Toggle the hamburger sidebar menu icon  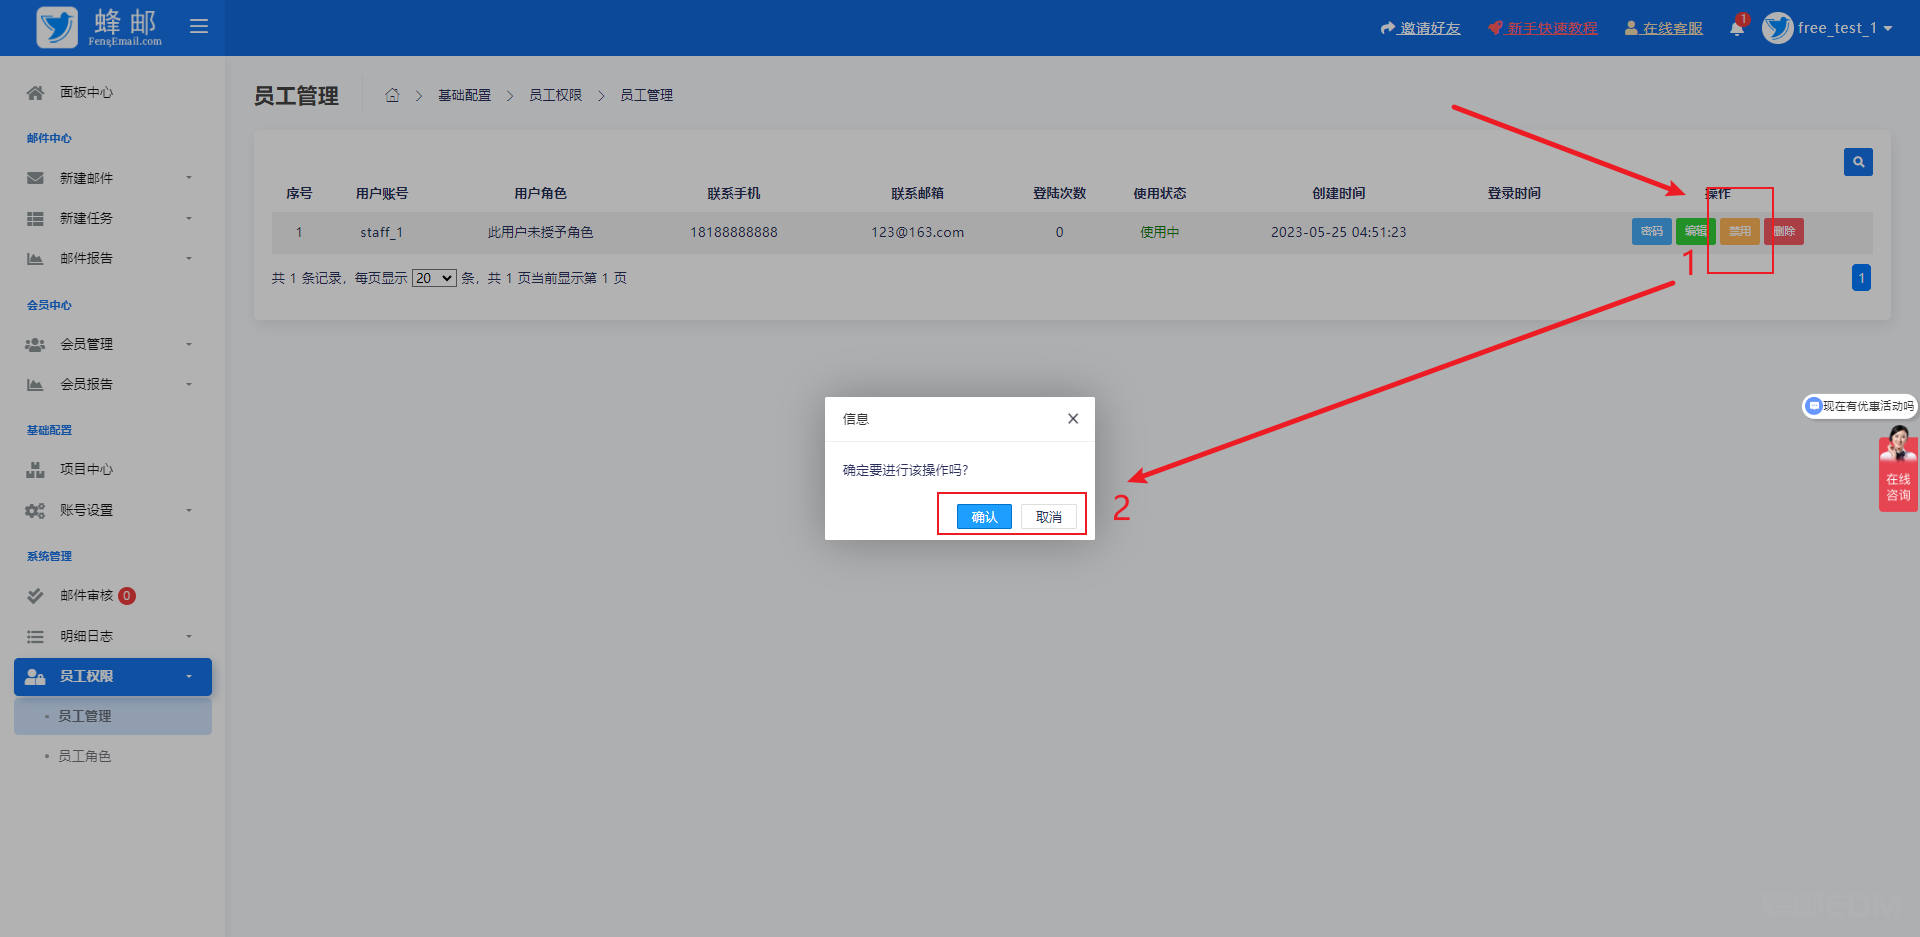[199, 26]
